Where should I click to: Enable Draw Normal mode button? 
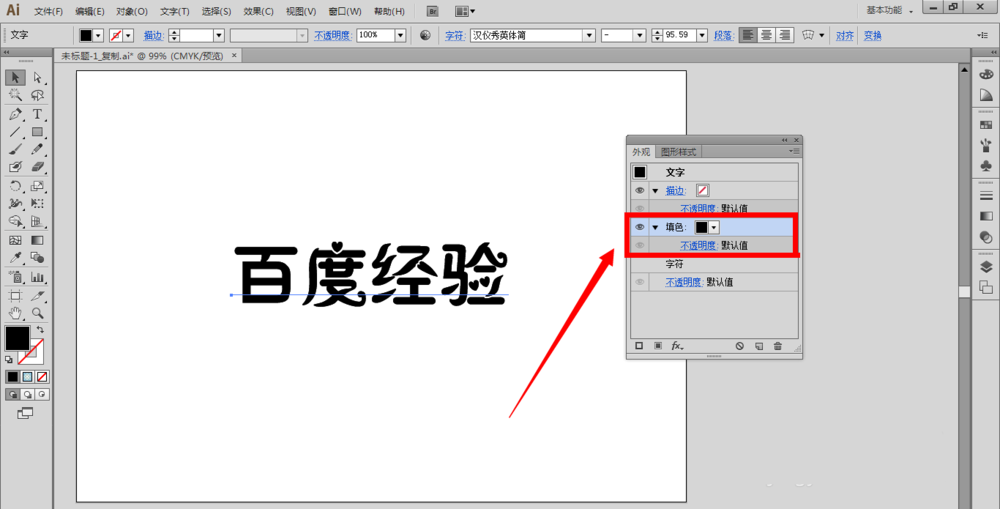click(x=12, y=395)
